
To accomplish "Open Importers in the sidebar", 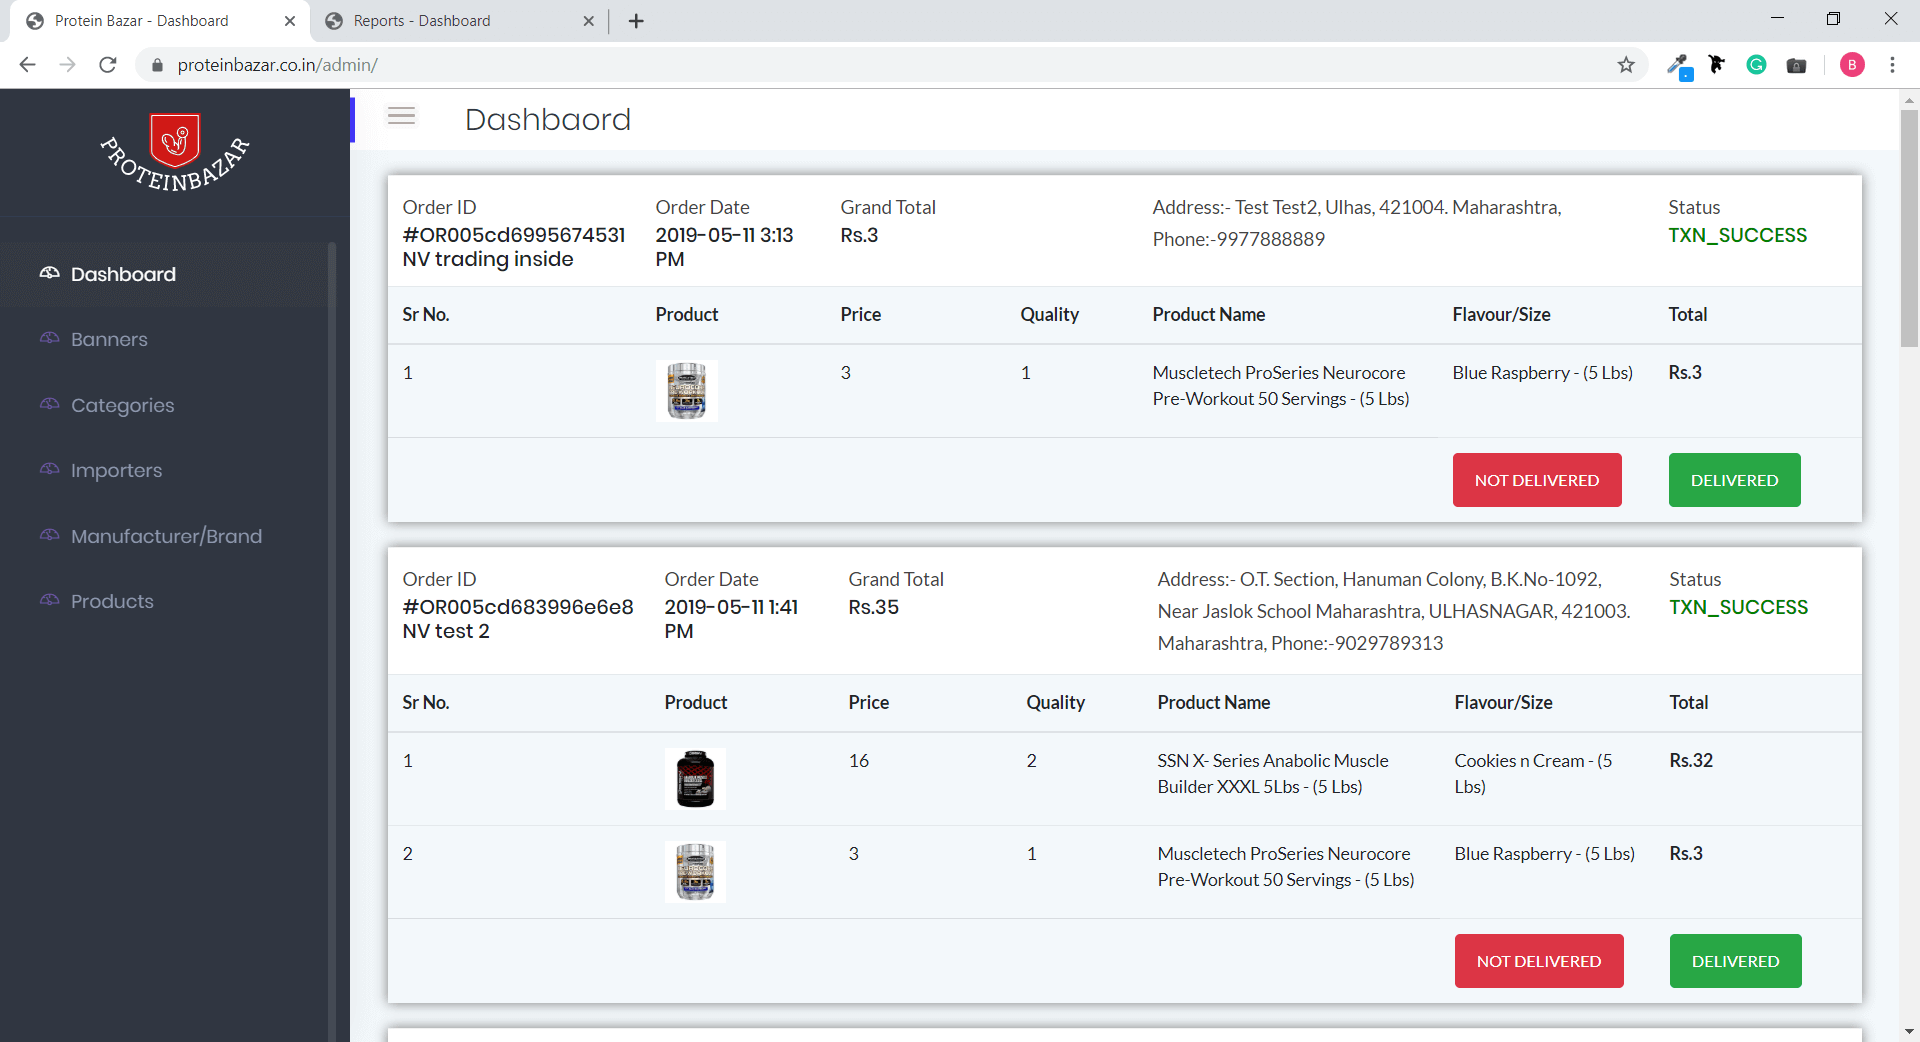I will (x=116, y=470).
